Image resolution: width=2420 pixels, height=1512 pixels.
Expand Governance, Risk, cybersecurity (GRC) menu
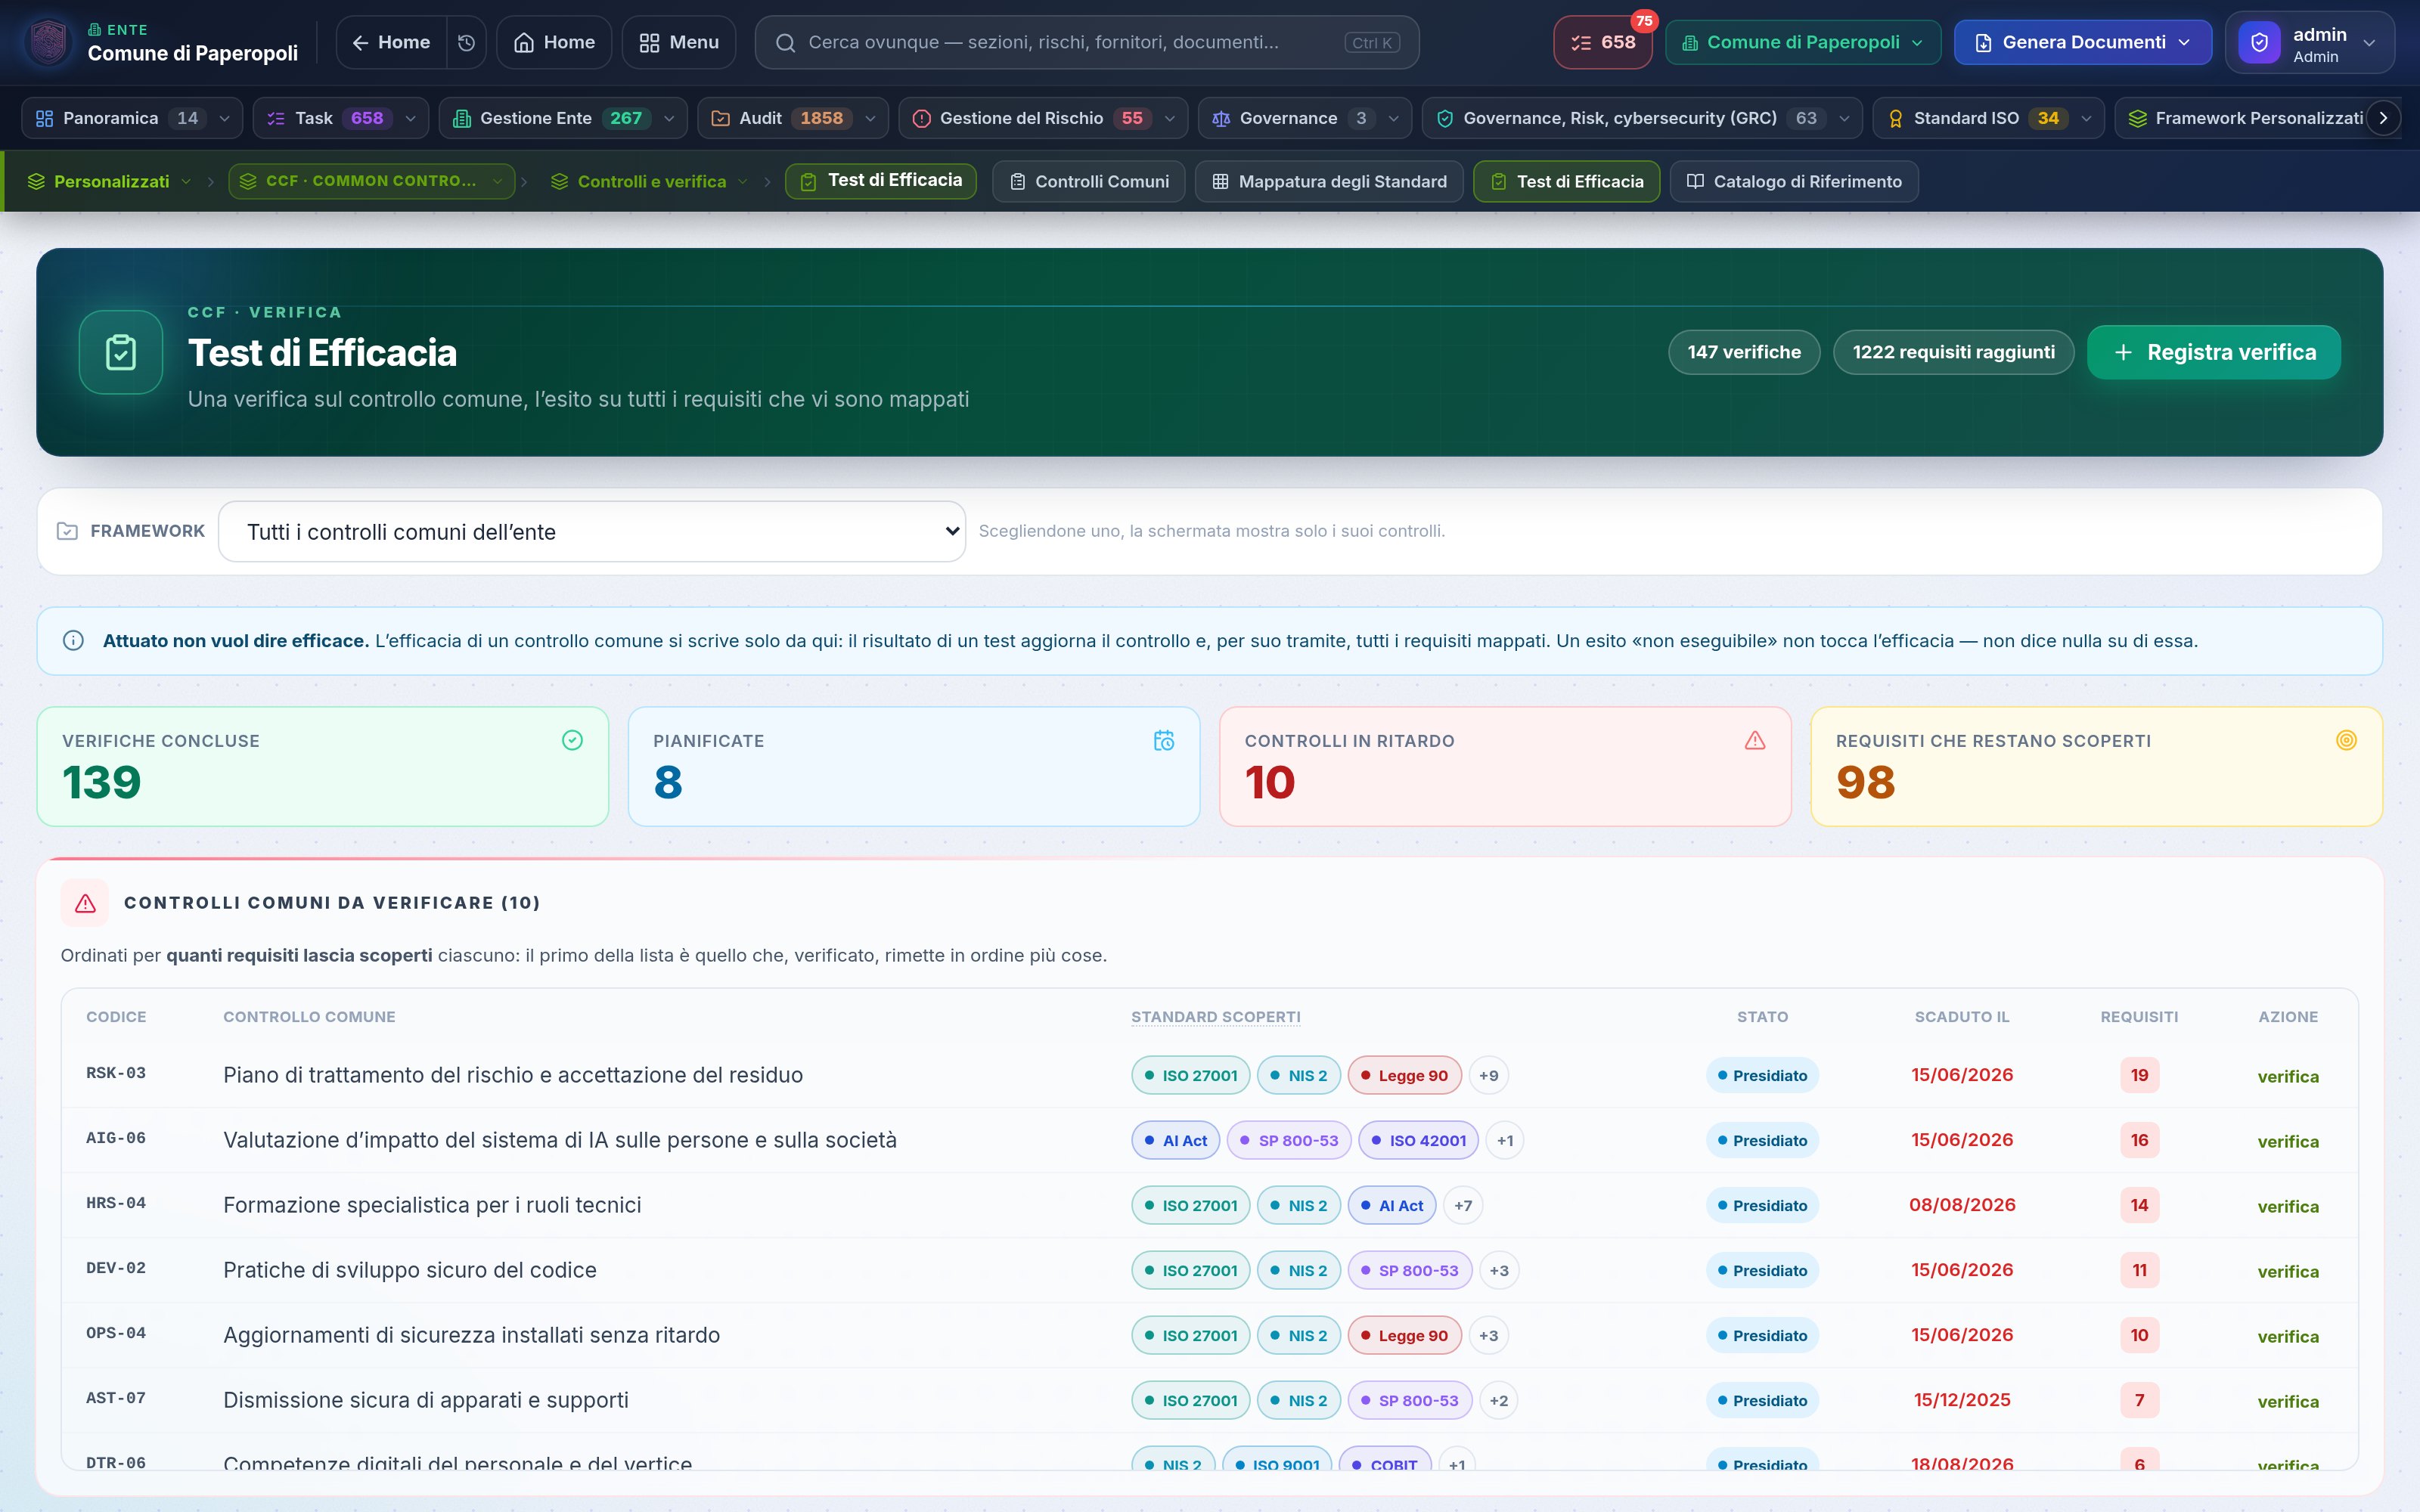click(1642, 118)
